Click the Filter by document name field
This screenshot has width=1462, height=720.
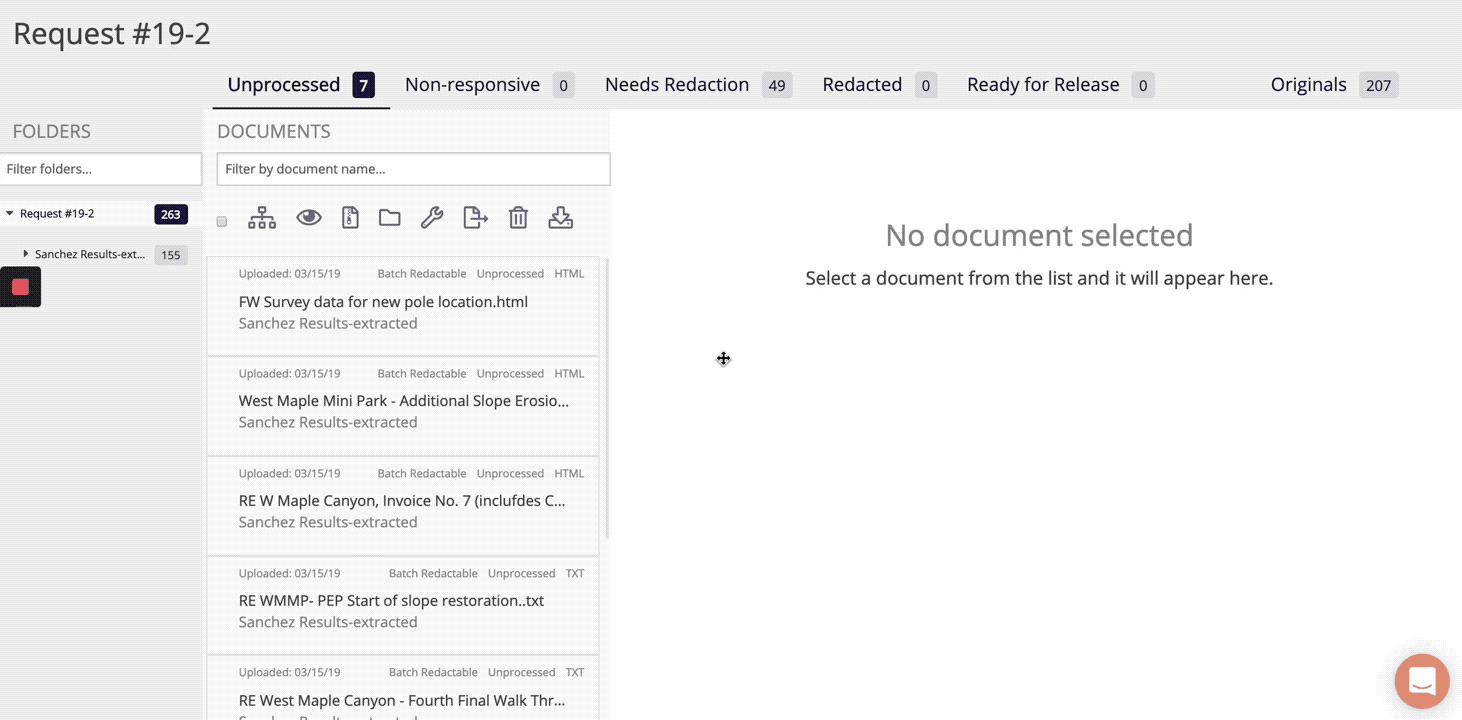pyautogui.click(x=413, y=169)
